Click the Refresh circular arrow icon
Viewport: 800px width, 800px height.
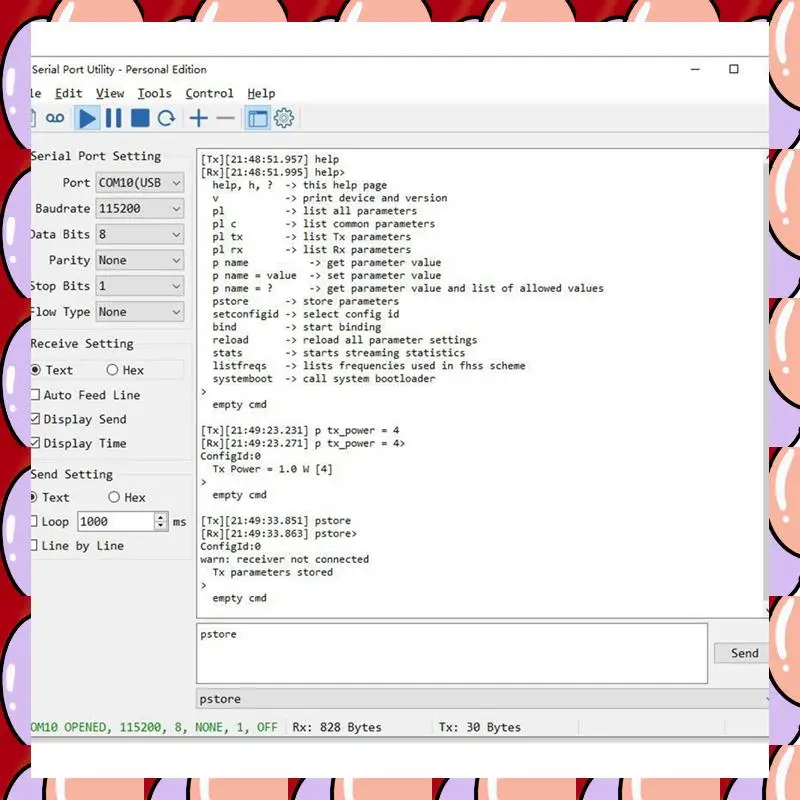[166, 118]
